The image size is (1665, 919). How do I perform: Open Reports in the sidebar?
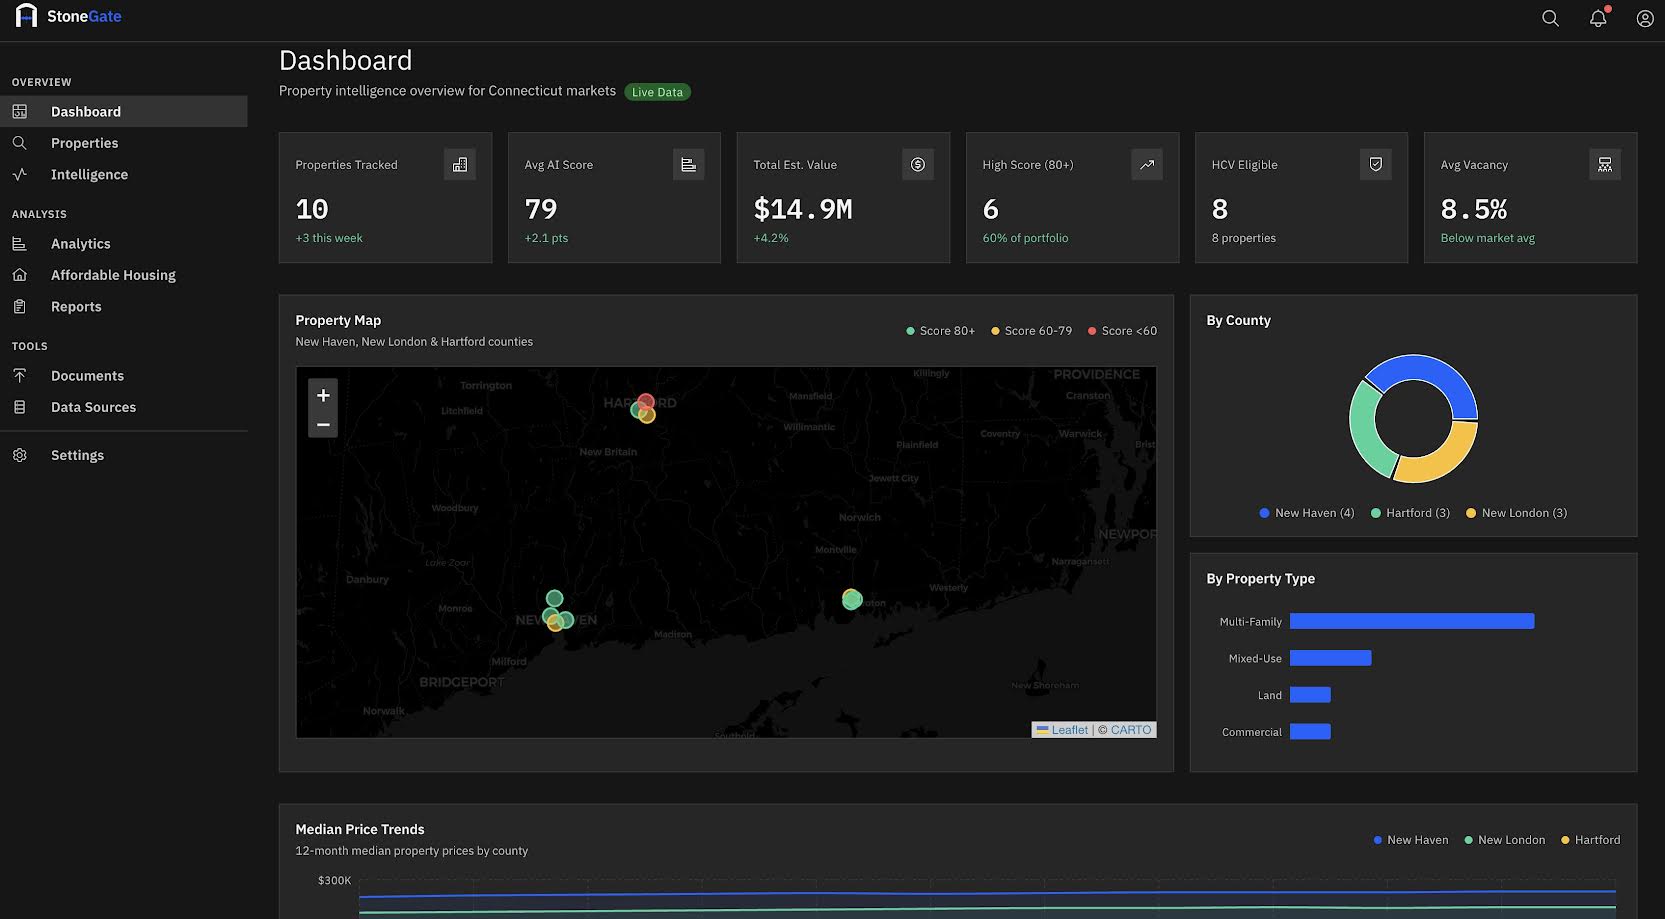(124, 306)
